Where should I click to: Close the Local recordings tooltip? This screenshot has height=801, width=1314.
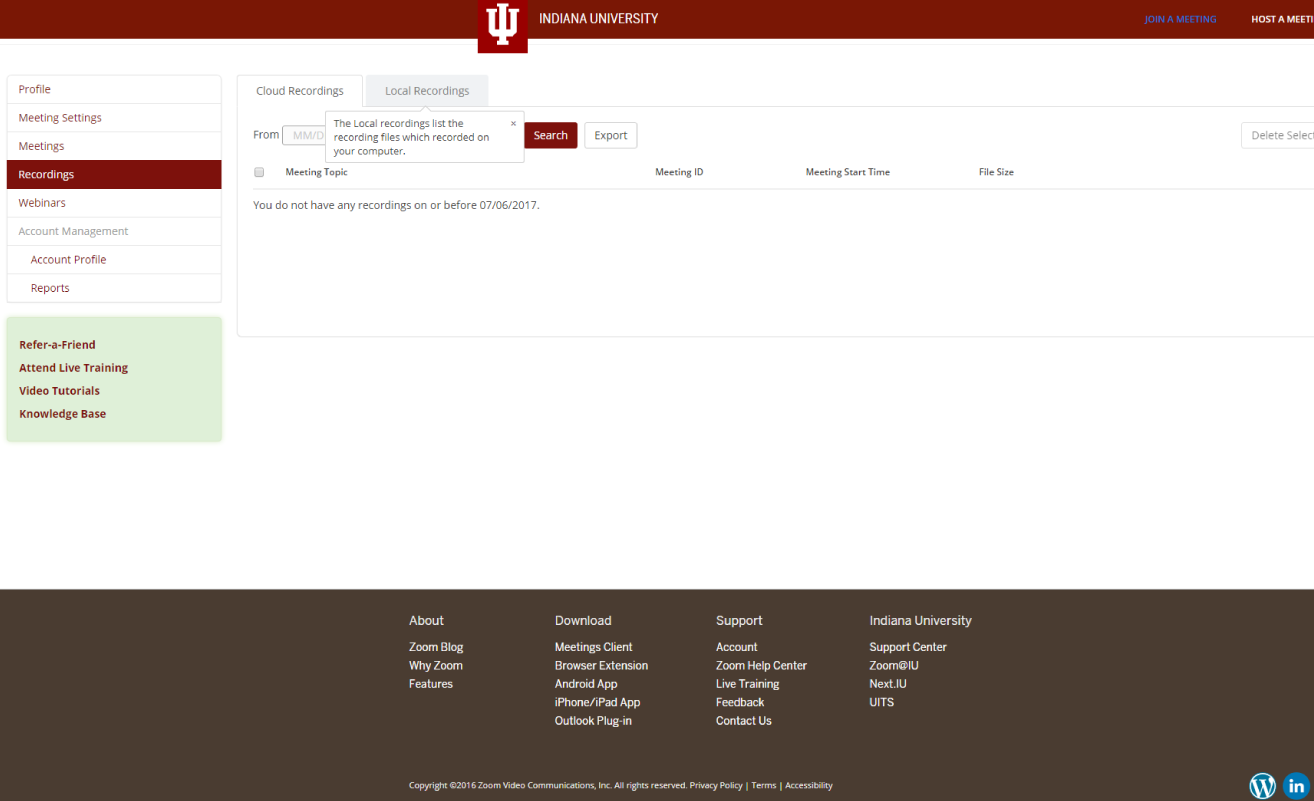pyautogui.click(x=514, y=124)
